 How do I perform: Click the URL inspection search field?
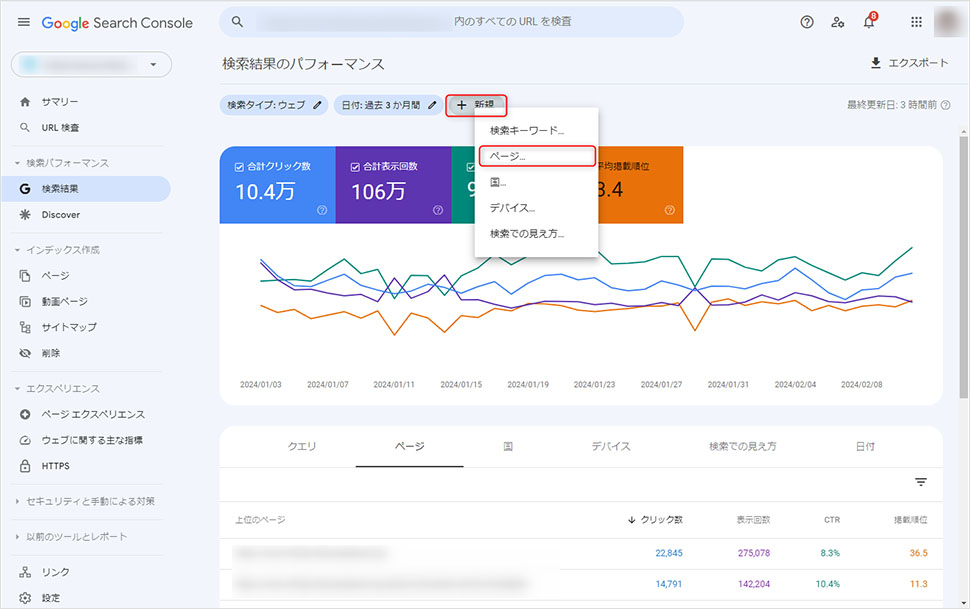coord(452,22)
